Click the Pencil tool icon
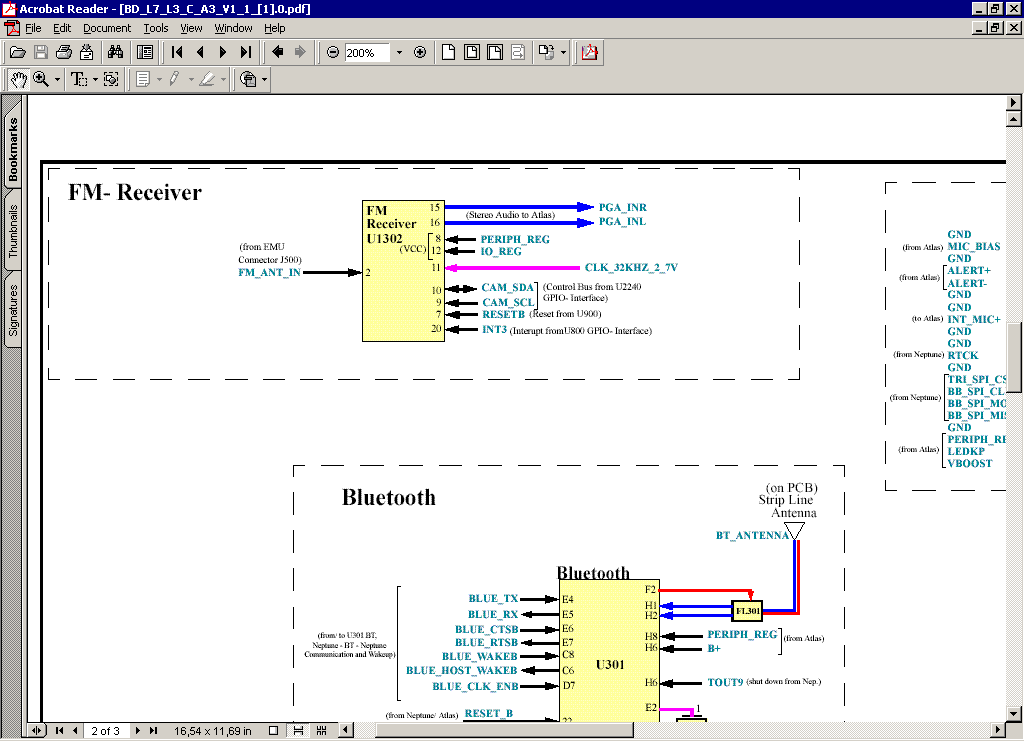 tap(174, 80)
